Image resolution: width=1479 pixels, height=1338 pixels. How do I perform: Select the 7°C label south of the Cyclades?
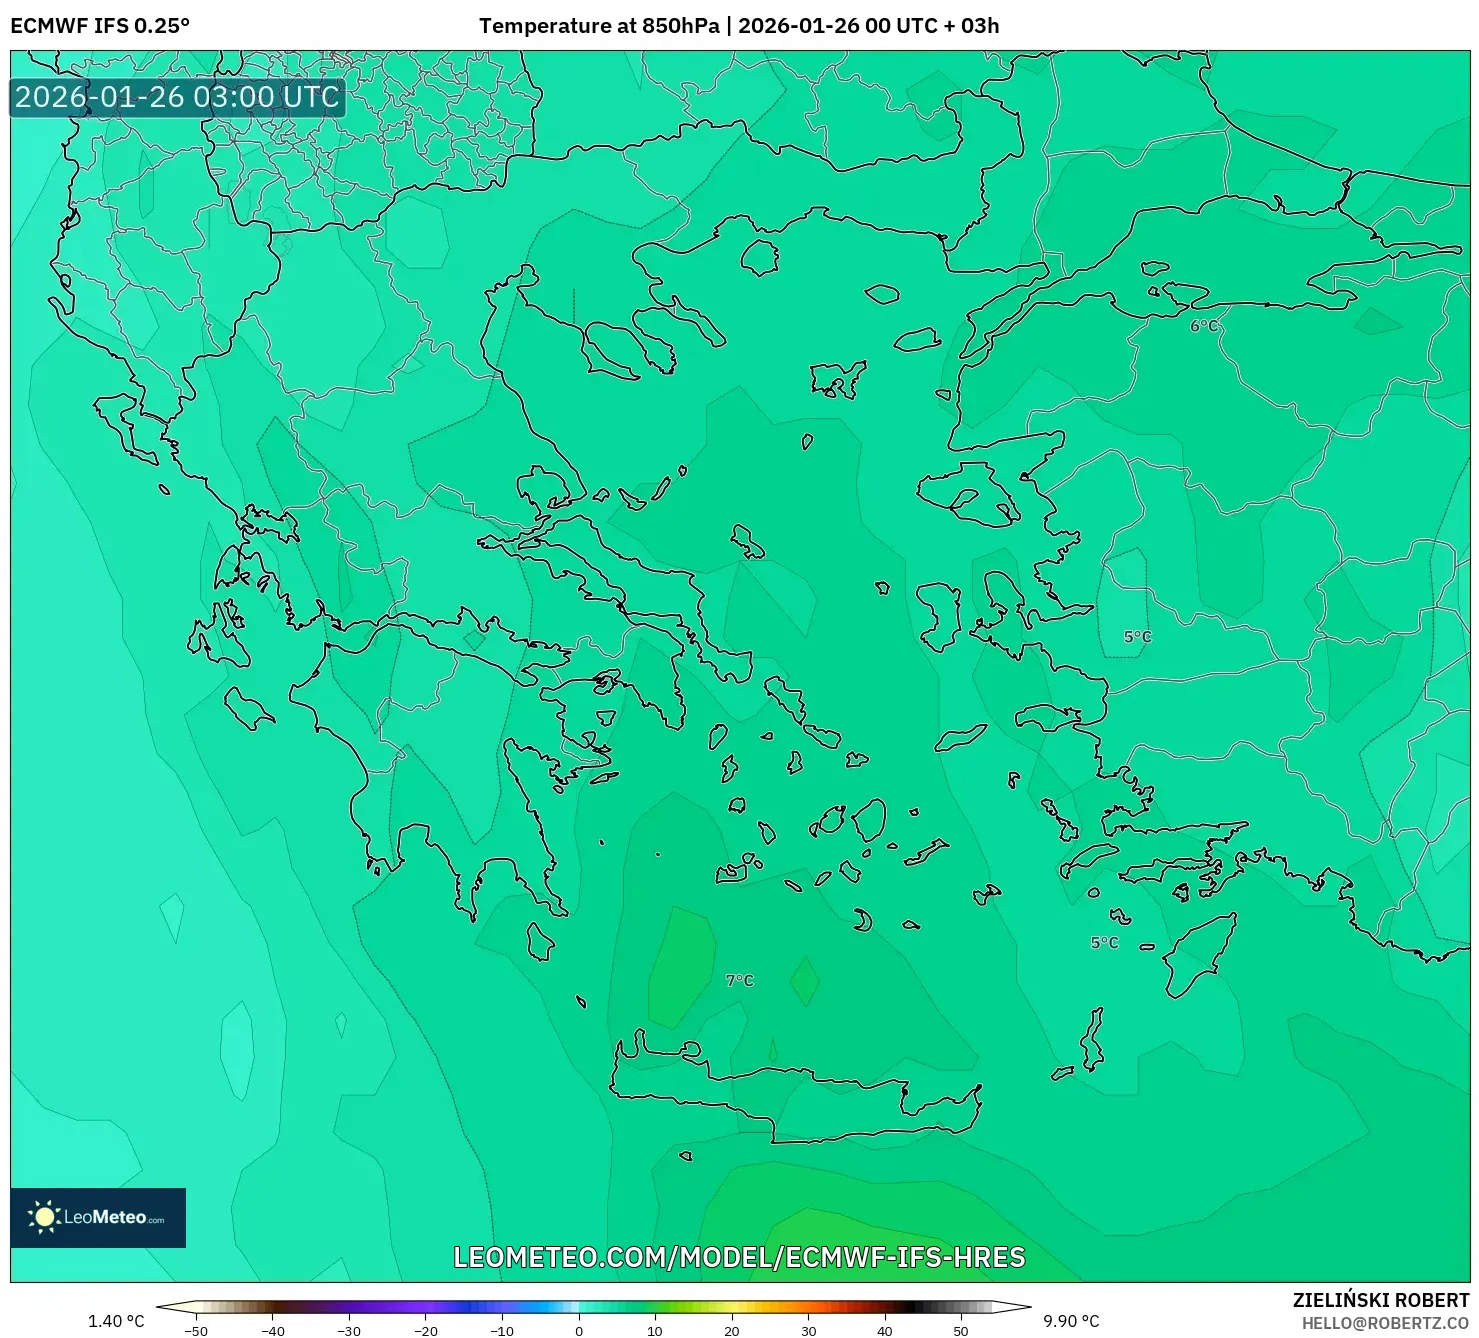[739, 978]
